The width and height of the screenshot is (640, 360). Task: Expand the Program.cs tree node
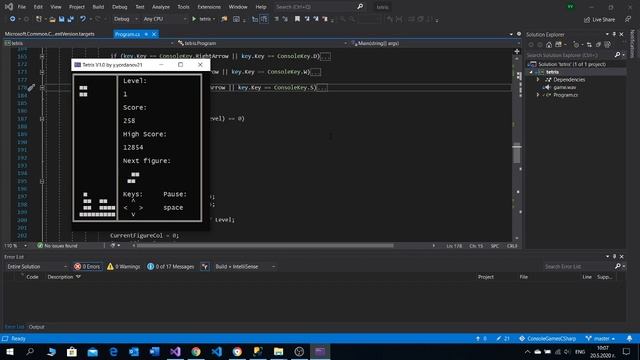click(x=538, y=95)
